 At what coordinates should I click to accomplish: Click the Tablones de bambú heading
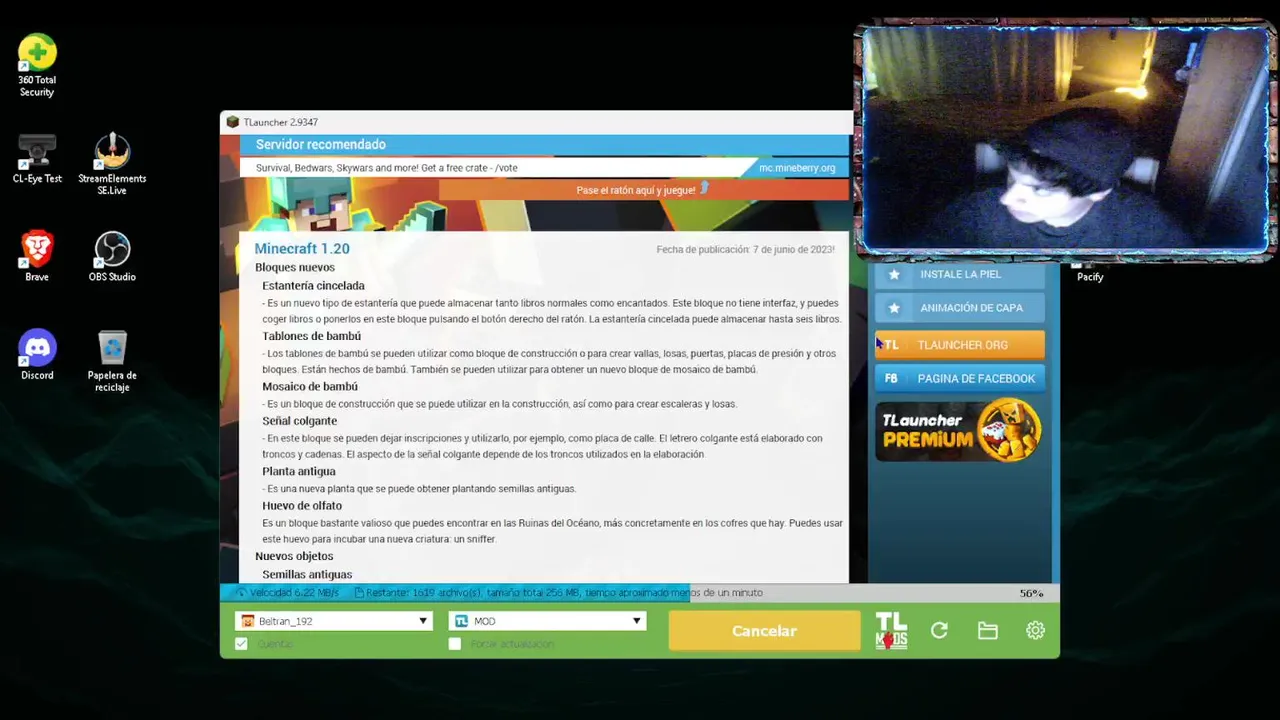(x=312, y=336)
